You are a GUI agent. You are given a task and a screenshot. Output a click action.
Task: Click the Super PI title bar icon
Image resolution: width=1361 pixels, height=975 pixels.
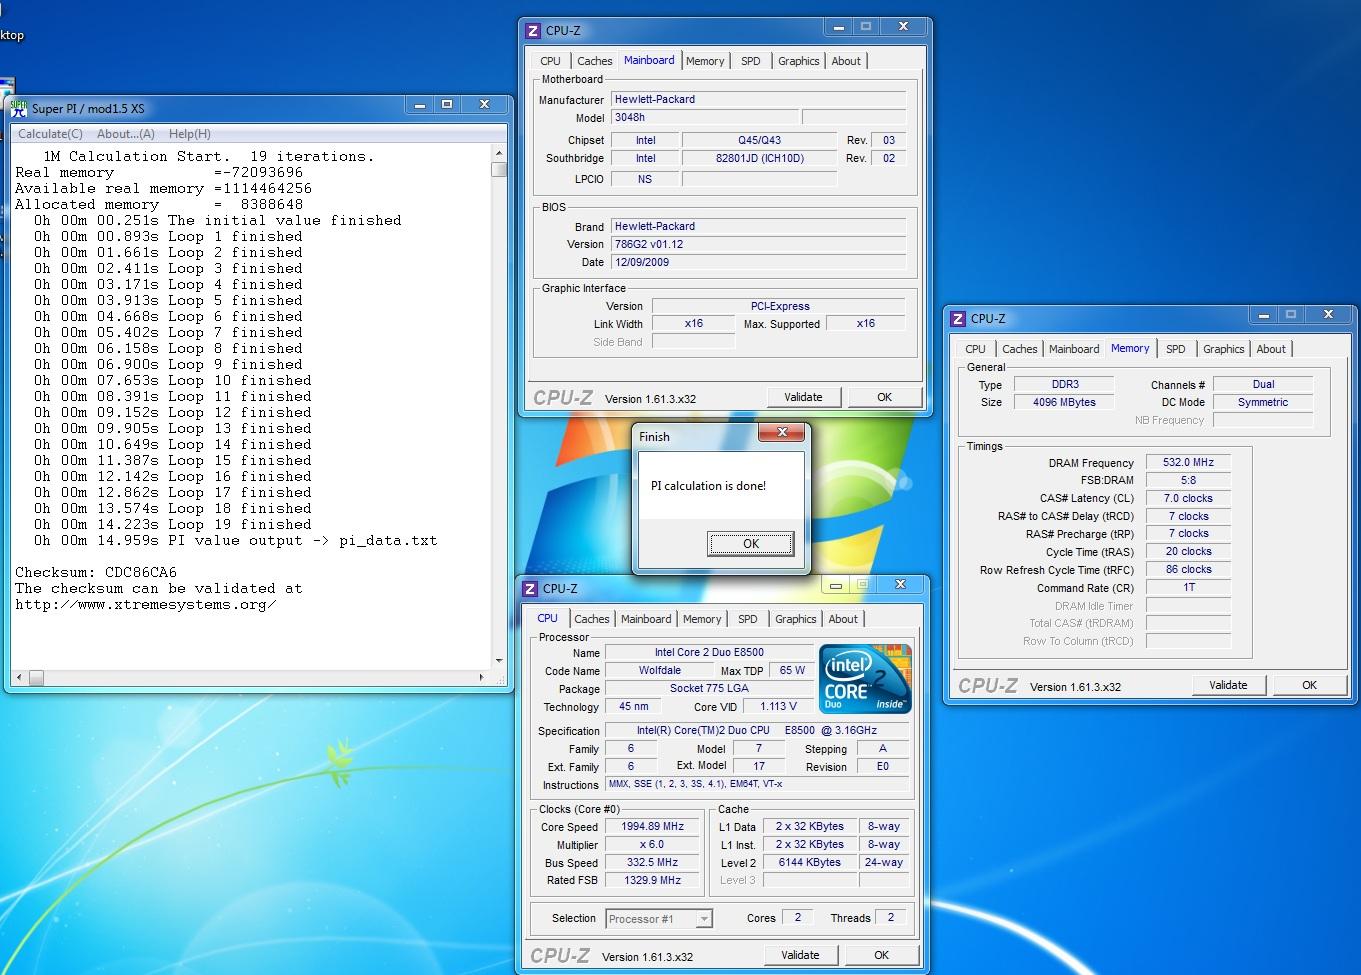(x=18, y=108)
